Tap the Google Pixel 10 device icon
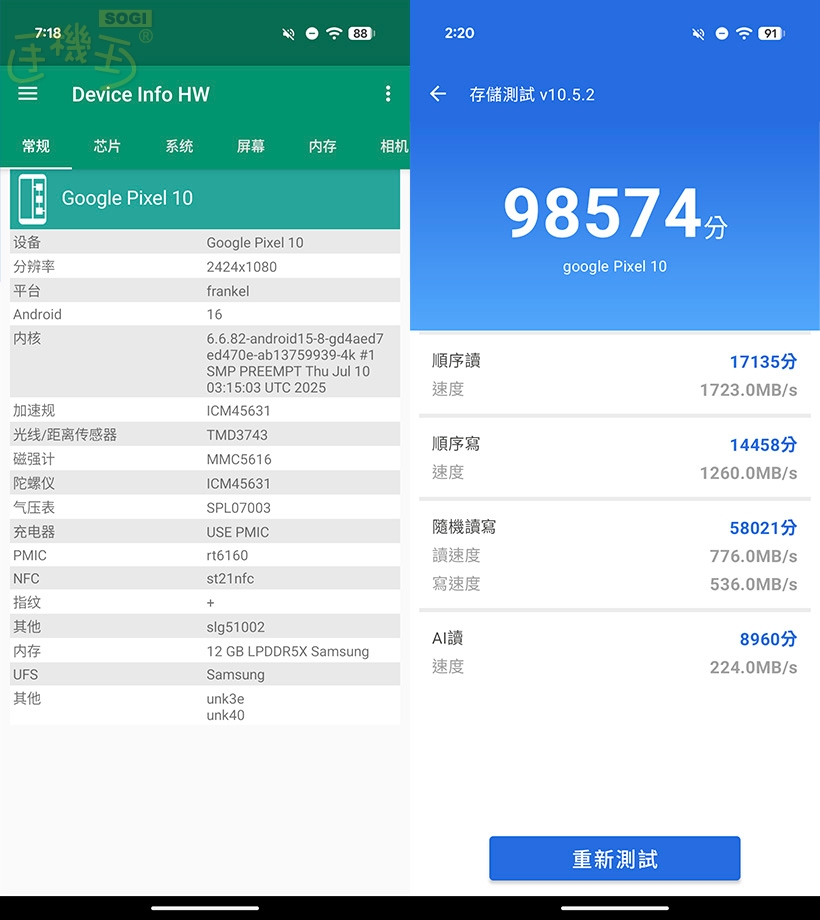The width and height of the screenshot is (820, 920). click(x=33, y=199)
